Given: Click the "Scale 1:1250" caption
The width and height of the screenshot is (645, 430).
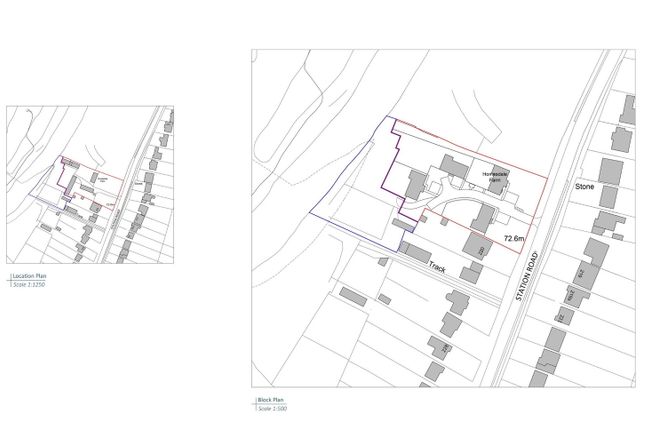Looking at the screenshot, I should pos(29,284).
